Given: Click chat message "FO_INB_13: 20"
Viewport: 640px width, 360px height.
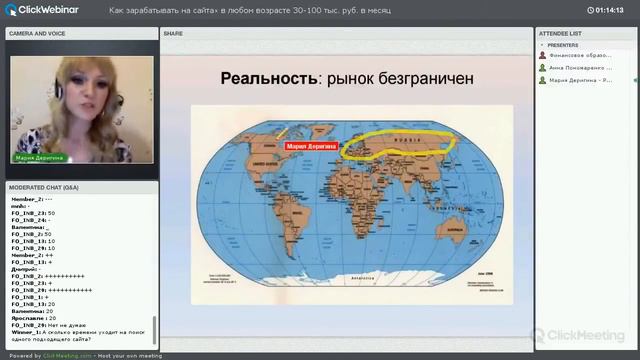Looking at the screenshot, I should pos(33,304).
